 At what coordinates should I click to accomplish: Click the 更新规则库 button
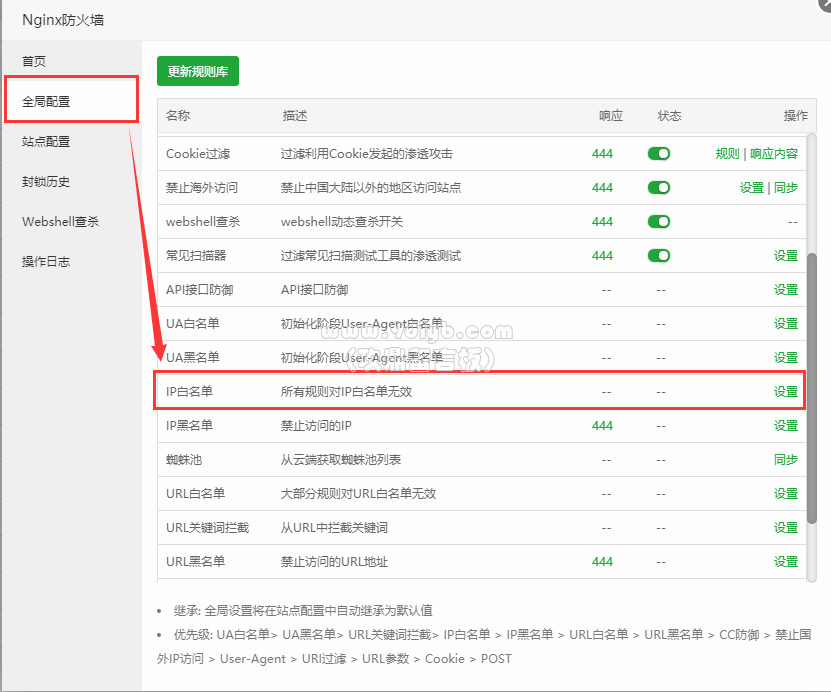click(x=198, y=71)
